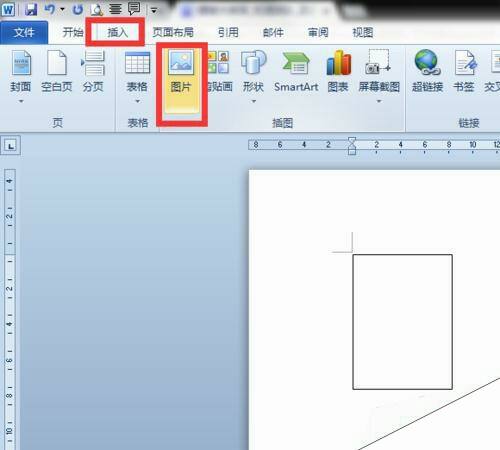The height and width of the screenshot is (450, 500).
Task: Switch to the 引用 (References) tab
Action: (228, 32)
